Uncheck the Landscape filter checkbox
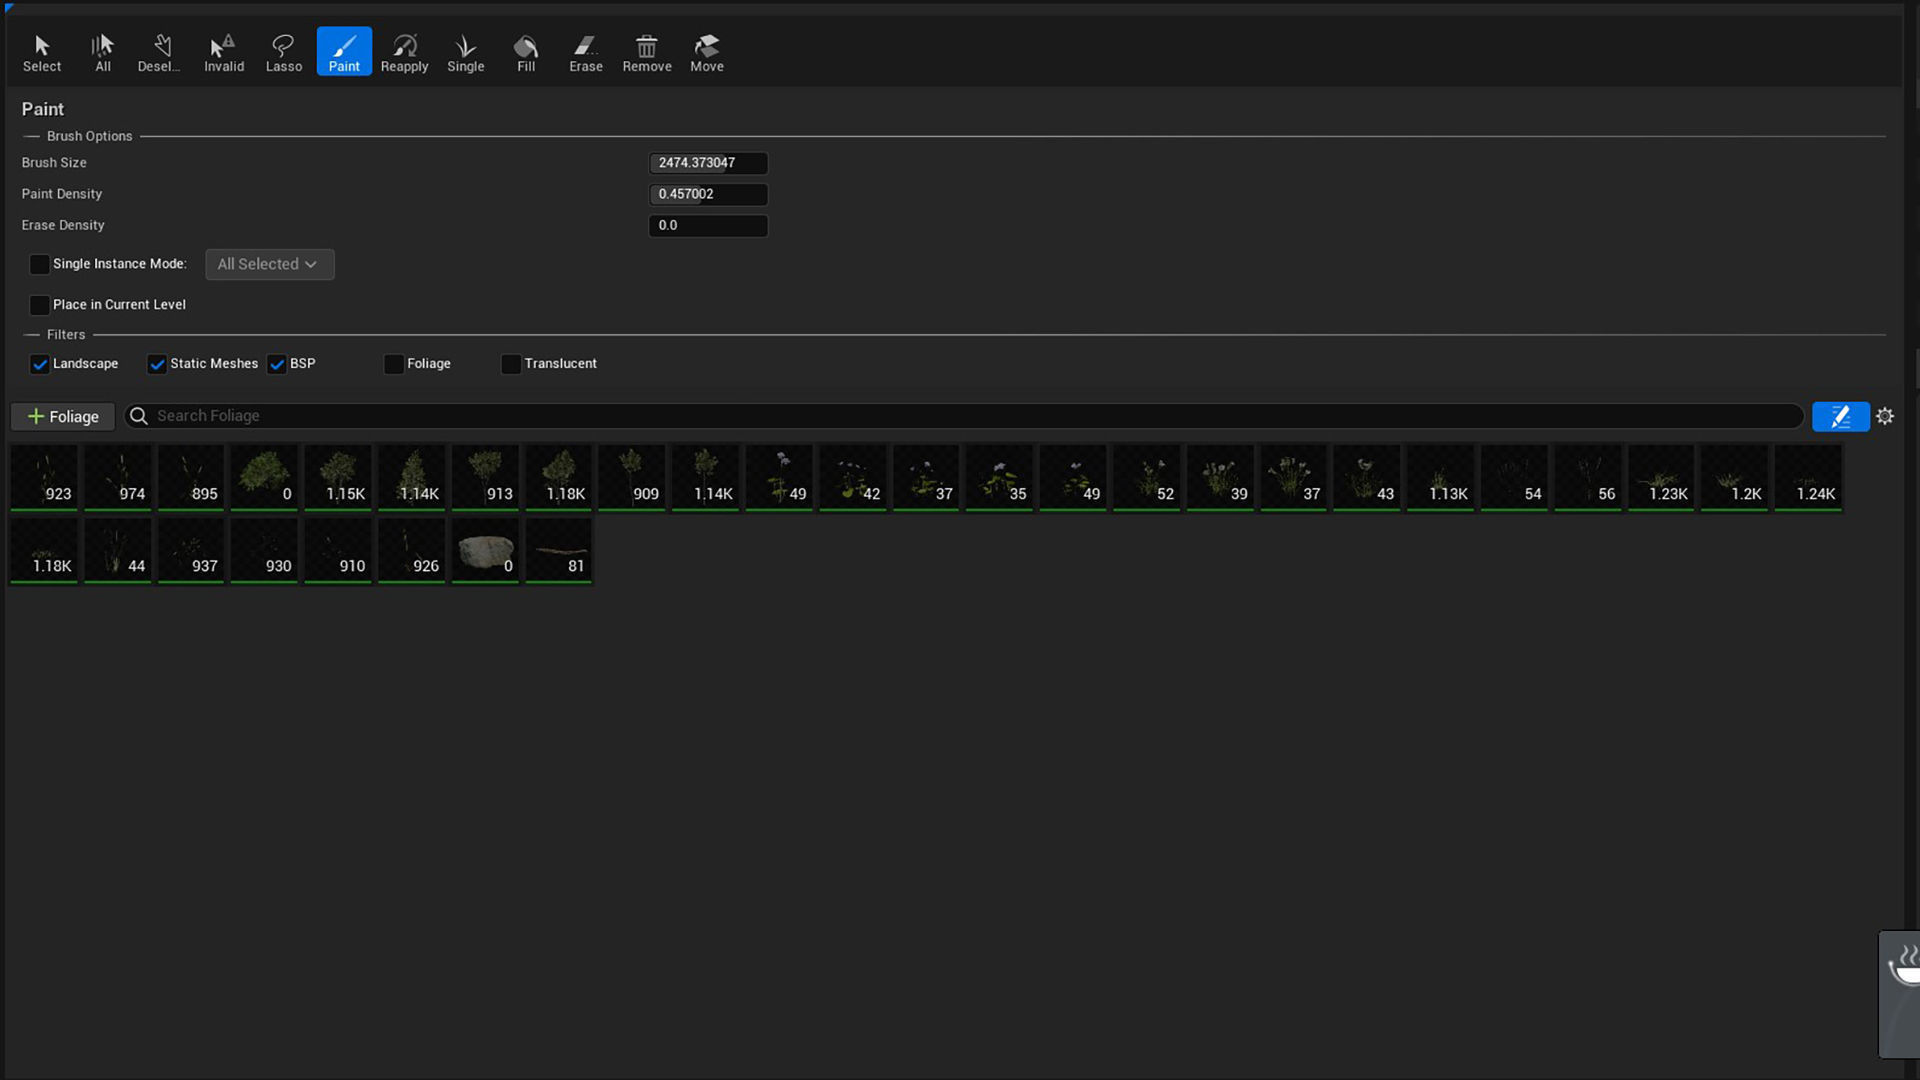 pyautogui.click(x=40, y=364)
